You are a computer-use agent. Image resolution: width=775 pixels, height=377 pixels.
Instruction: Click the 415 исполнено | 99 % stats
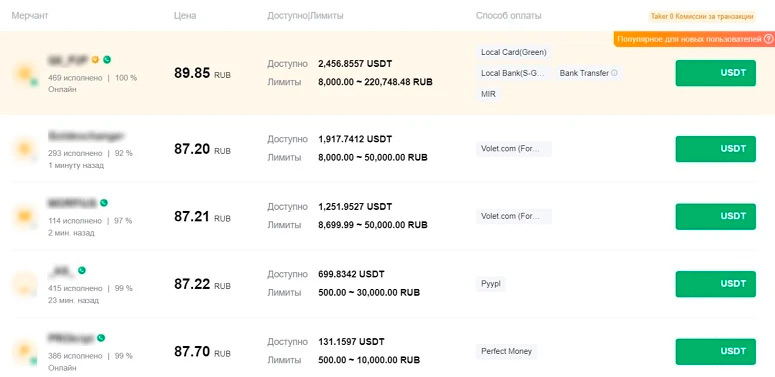coord(90,289)
